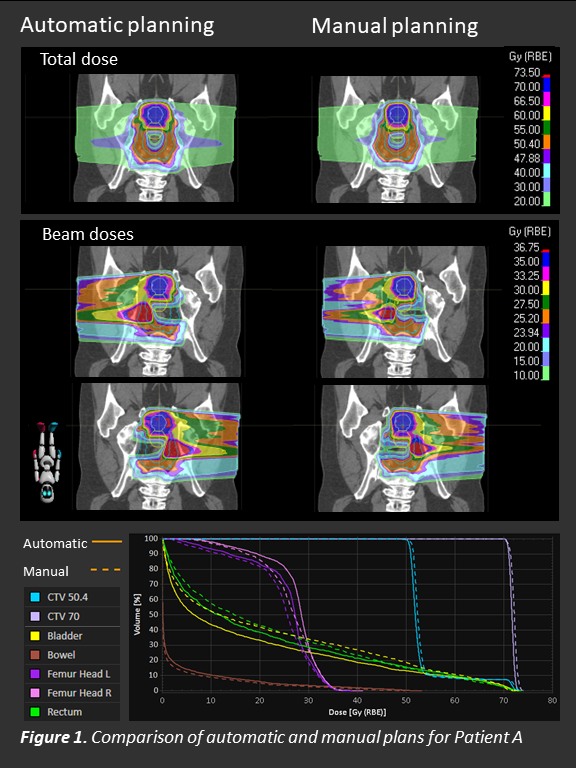Open the manual planning total dose image
The height and width of the screenshot is (768, 576).
click(397, 139)
